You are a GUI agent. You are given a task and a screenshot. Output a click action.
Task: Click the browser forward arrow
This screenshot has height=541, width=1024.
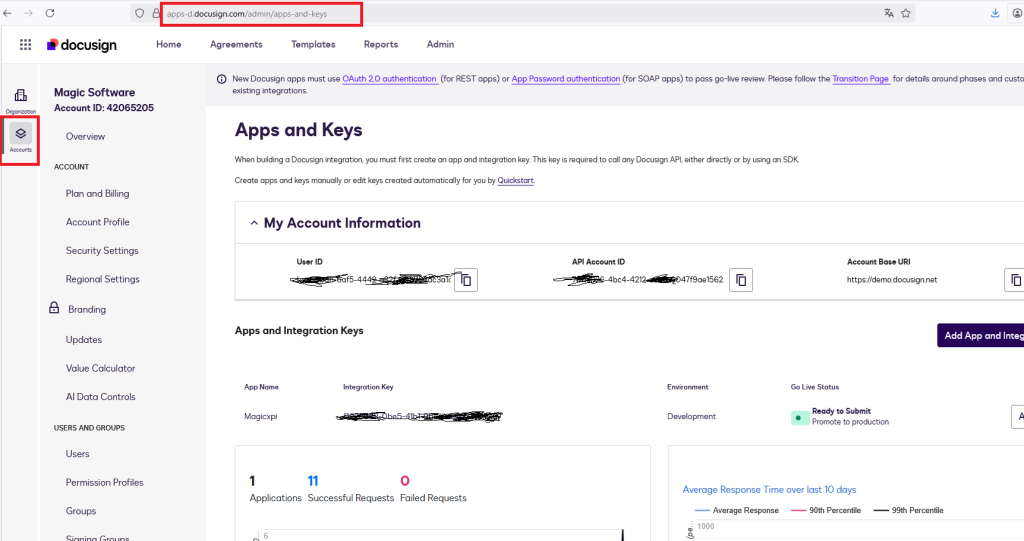[x=28, y=13]
